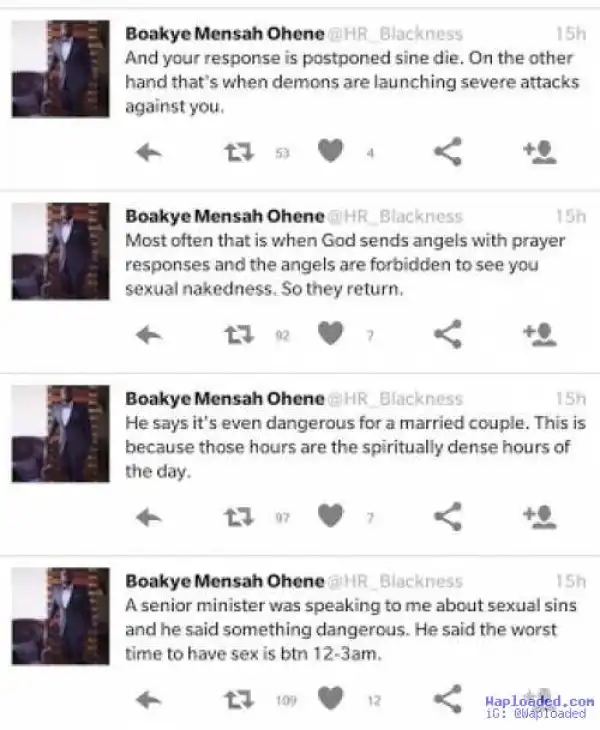Reply to the 'God sends angels' tweet
Image resolution: width=600 pixels, height=730 pixels.
[x=148, y=335]
